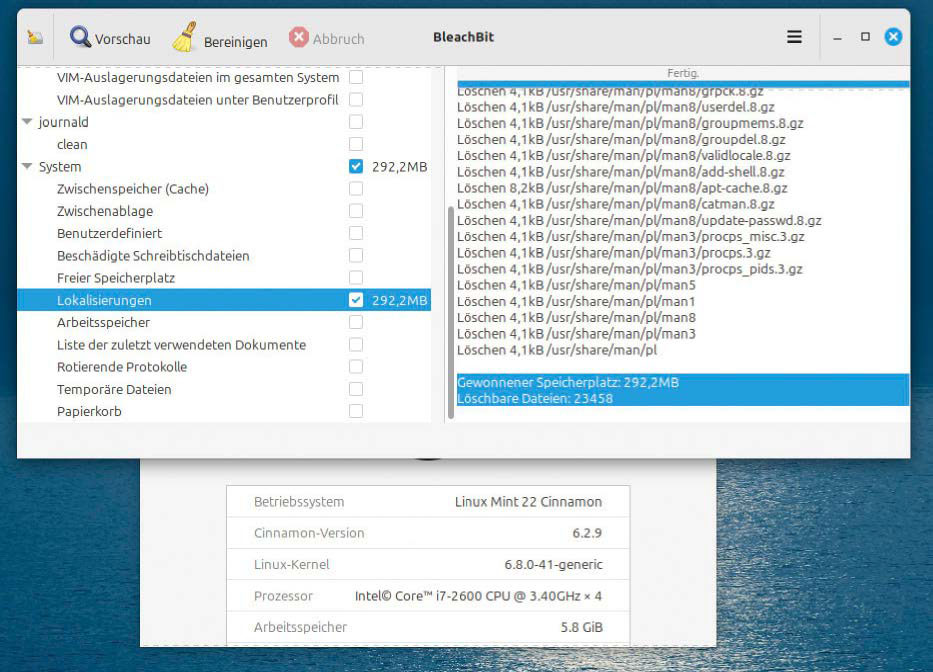Click the log line for update-passwd.8.gz
This screenshot has height=672, width=933.
(639, 220)
